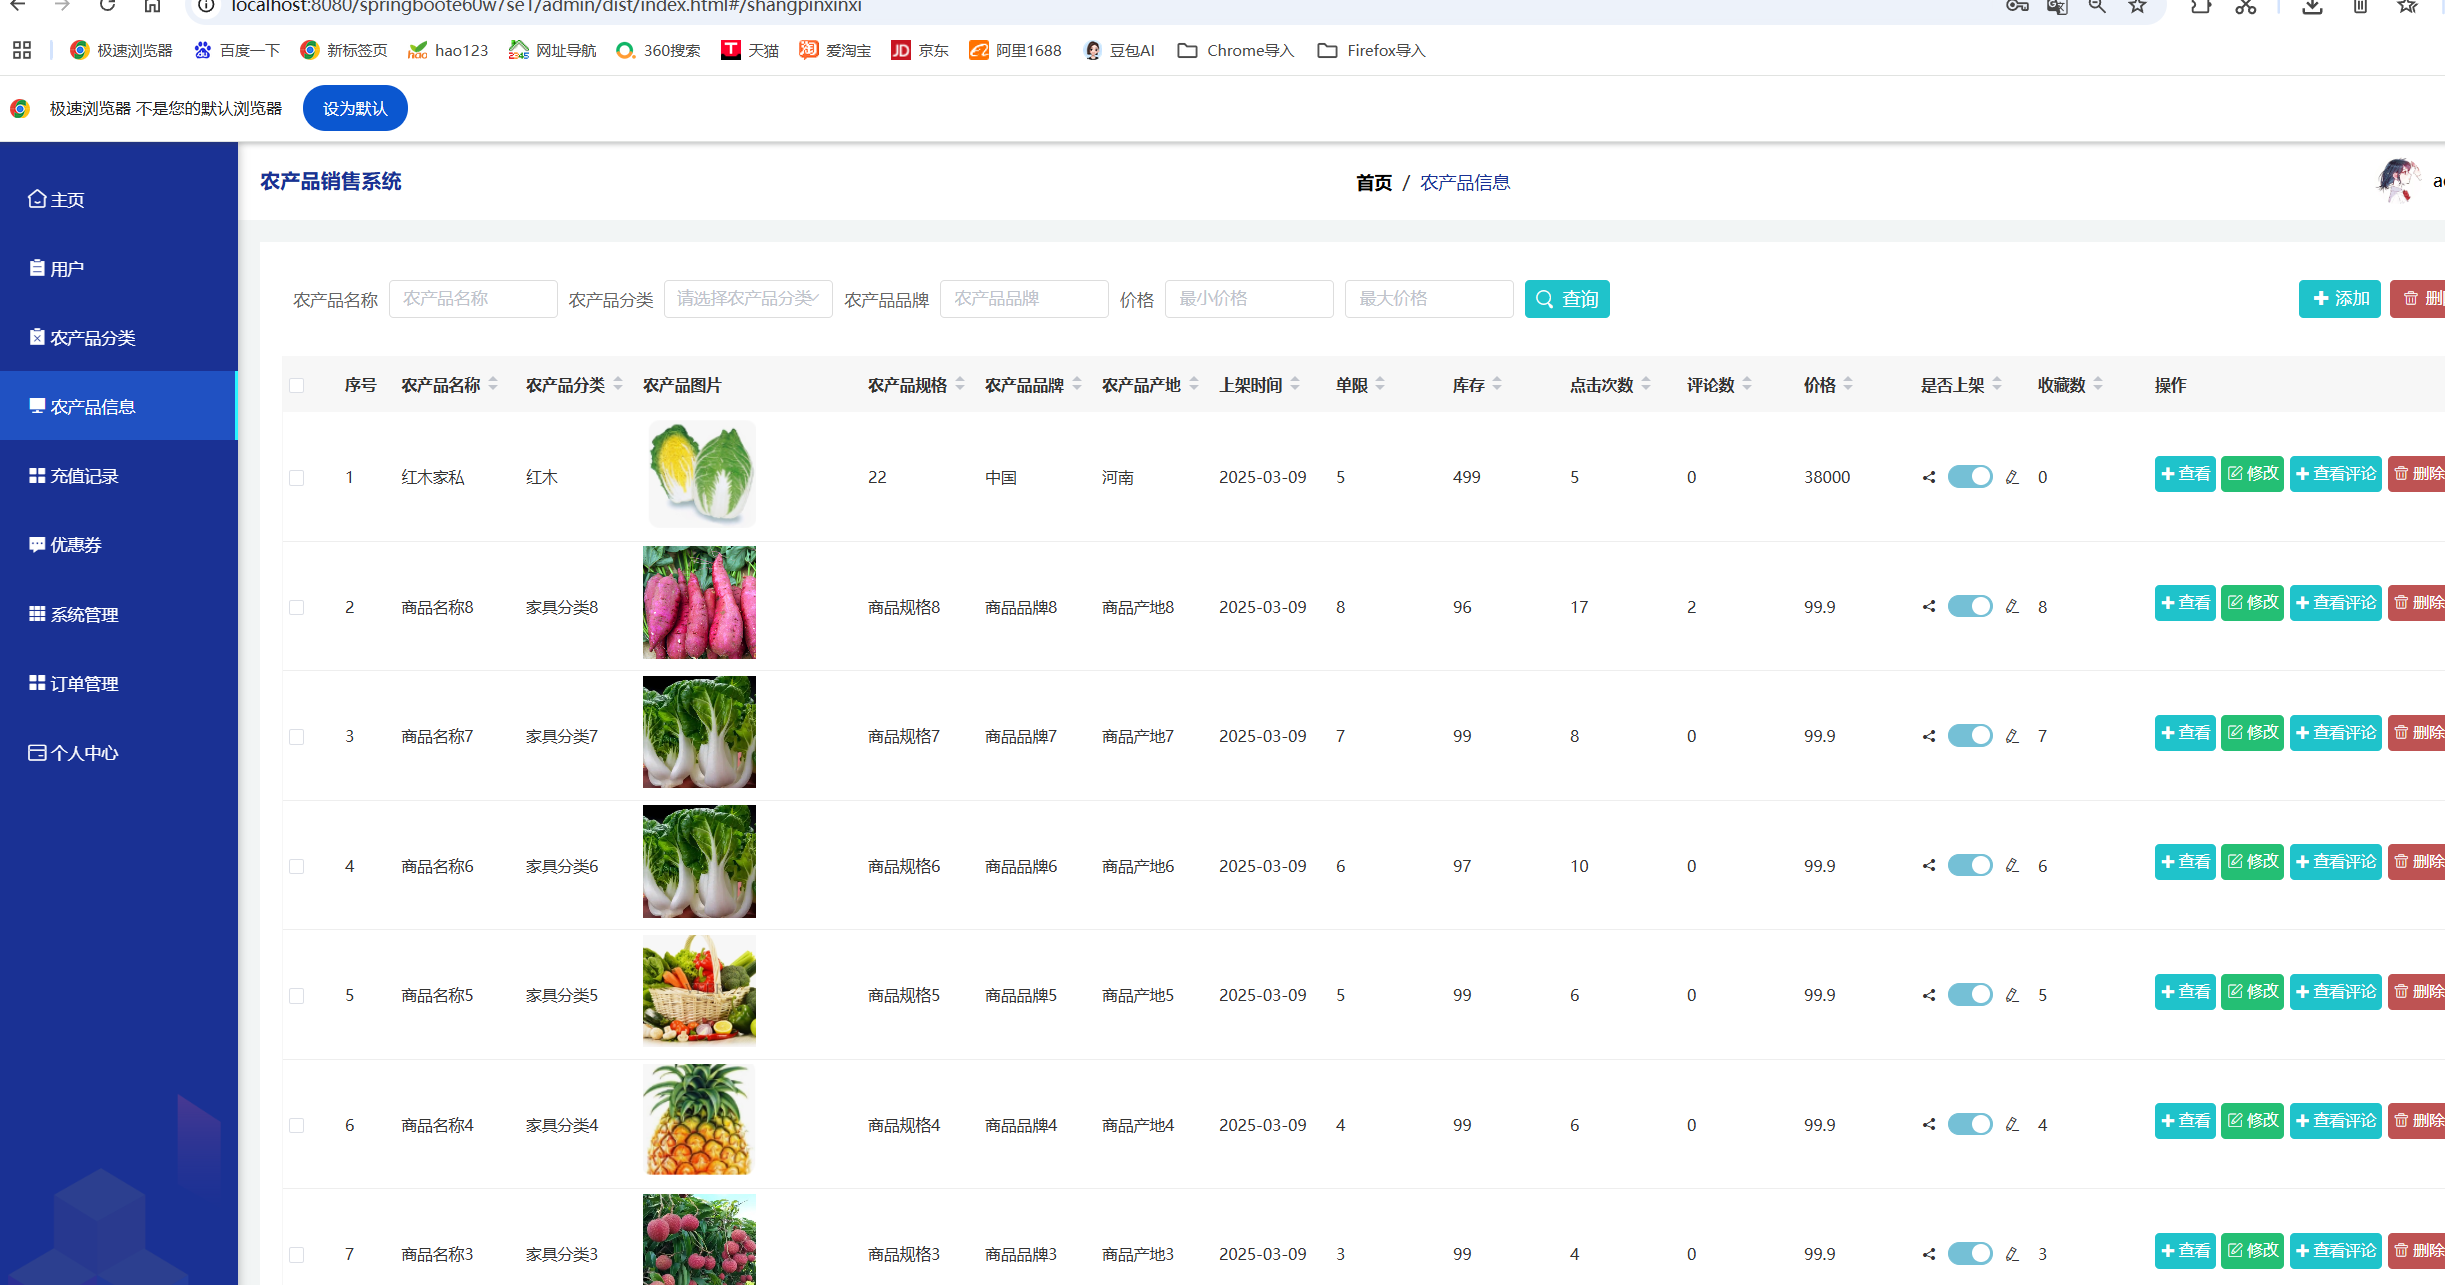Click the share icon in row 1

click(x=1929, y=477)
